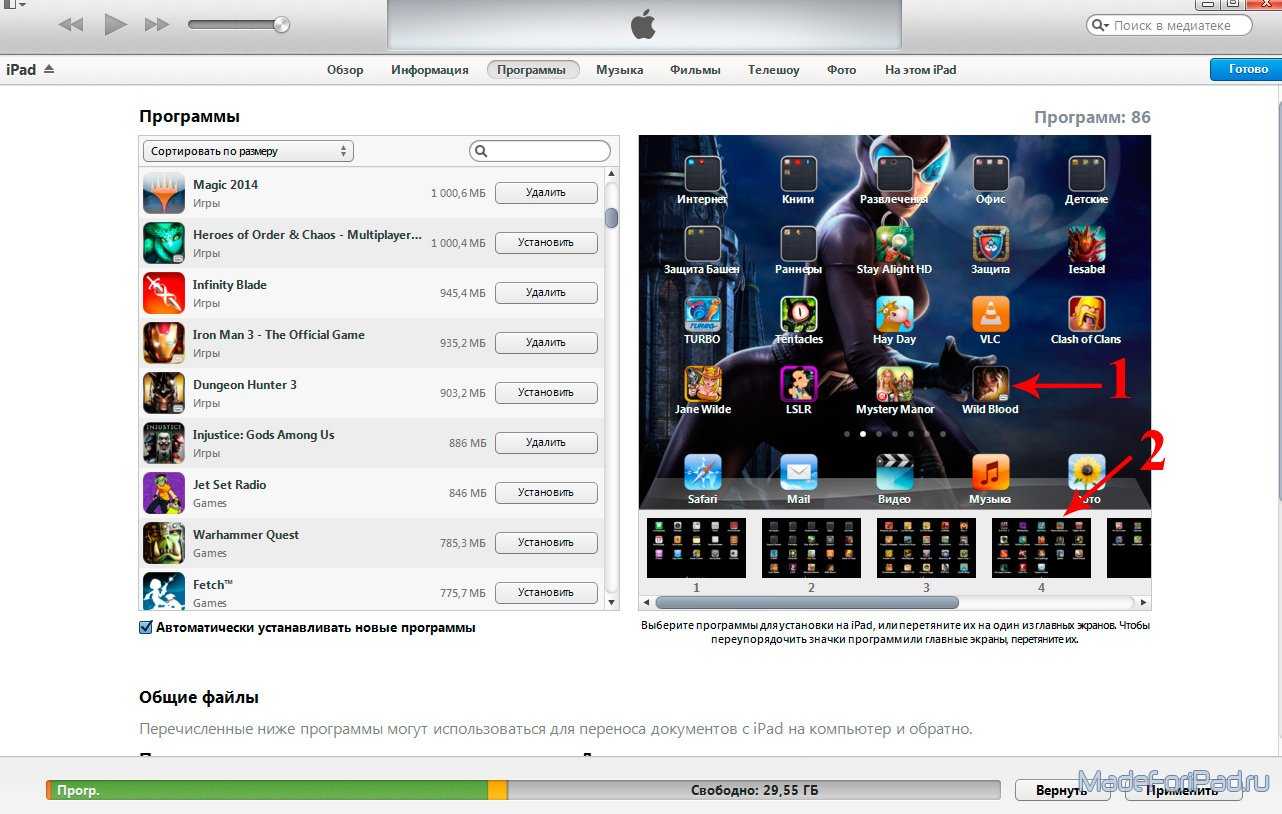Install Dungeon Hunter 3

pos(546,392)
